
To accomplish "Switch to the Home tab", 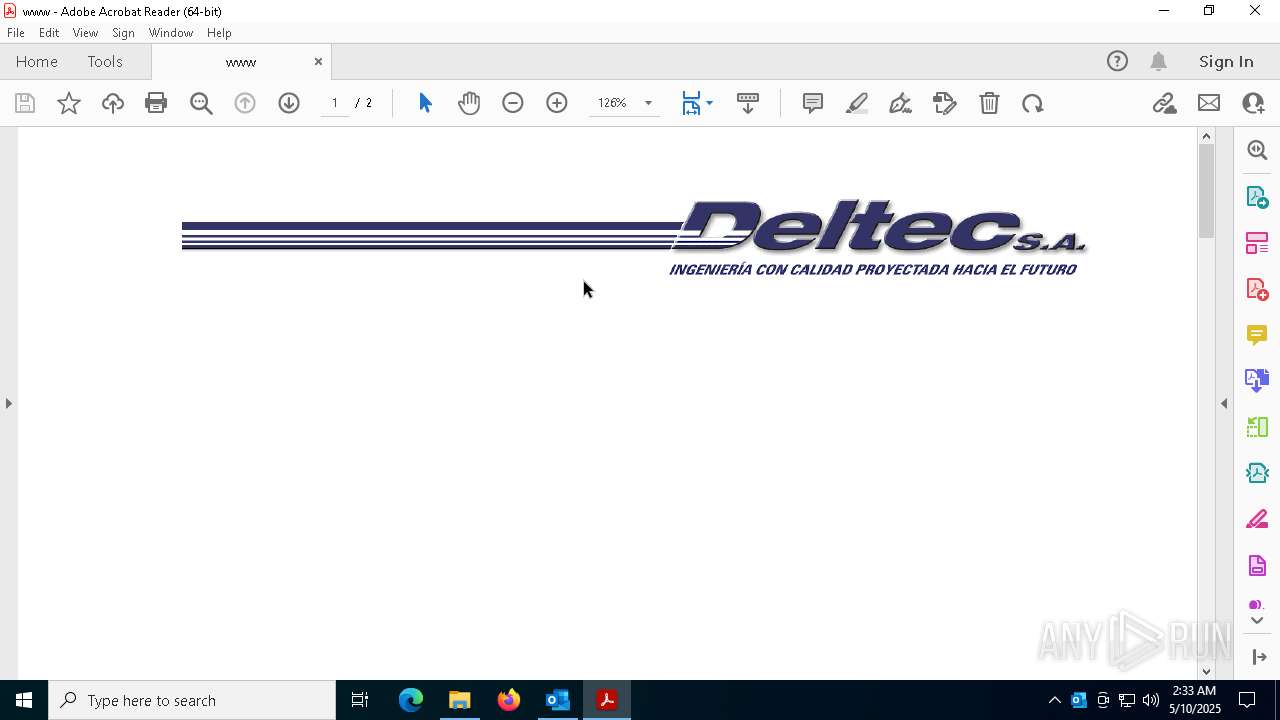I will 37,61.
